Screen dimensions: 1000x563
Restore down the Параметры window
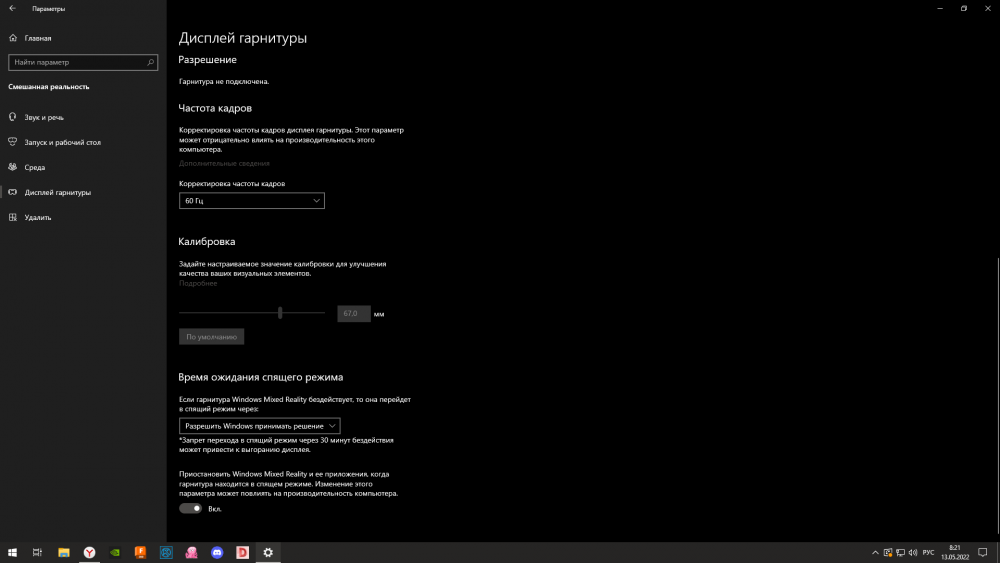pyautogui.click(x=964, y=8)
